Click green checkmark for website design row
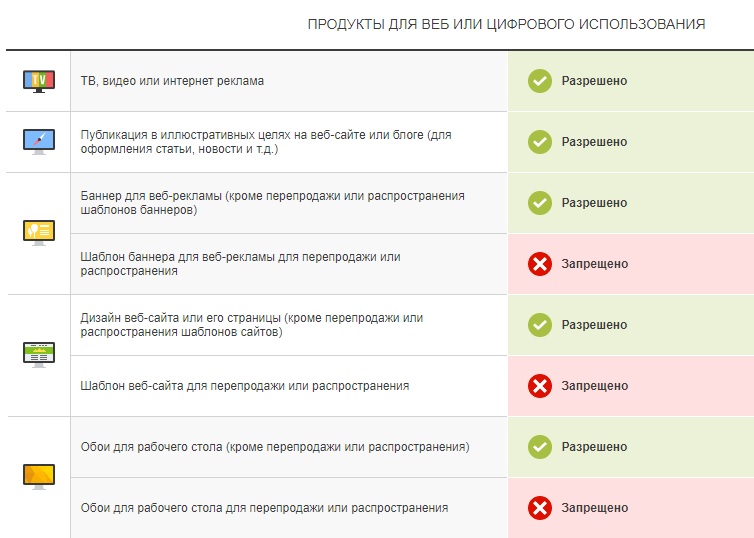The height and width of the screenshot is (538, 754). 540,325
